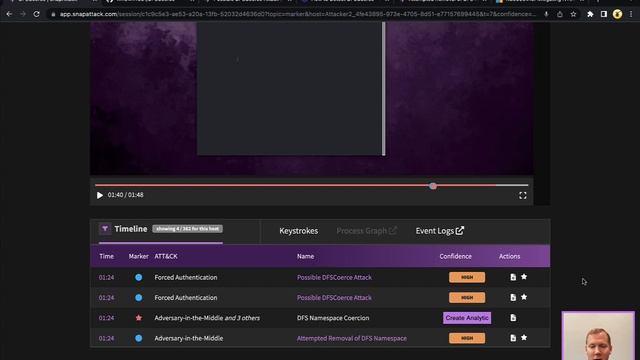Open the browser extensions puzzle icon
This screenshot has width=640, height=360.
pyautogui.click(x=590, y=14)
